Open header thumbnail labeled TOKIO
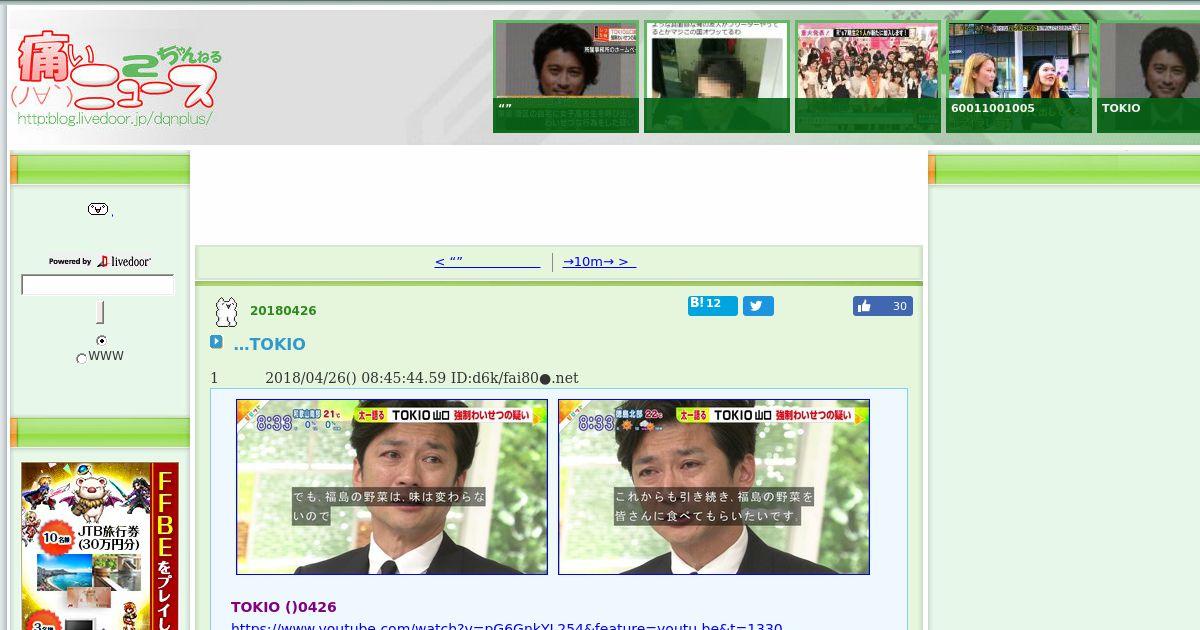The width and height of the screenshot is (1200, 630). [1148, 77]
